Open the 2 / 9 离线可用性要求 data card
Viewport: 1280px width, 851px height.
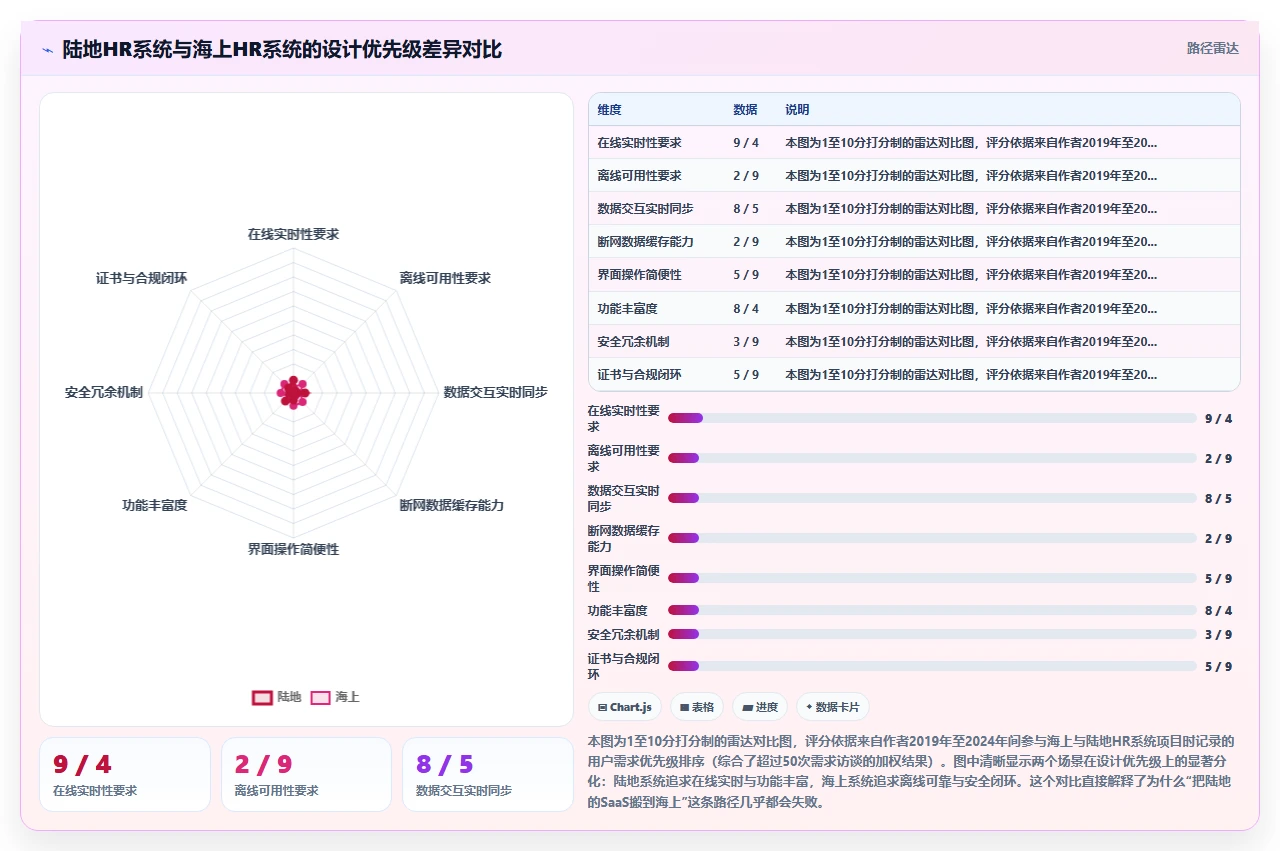(306, 774)
